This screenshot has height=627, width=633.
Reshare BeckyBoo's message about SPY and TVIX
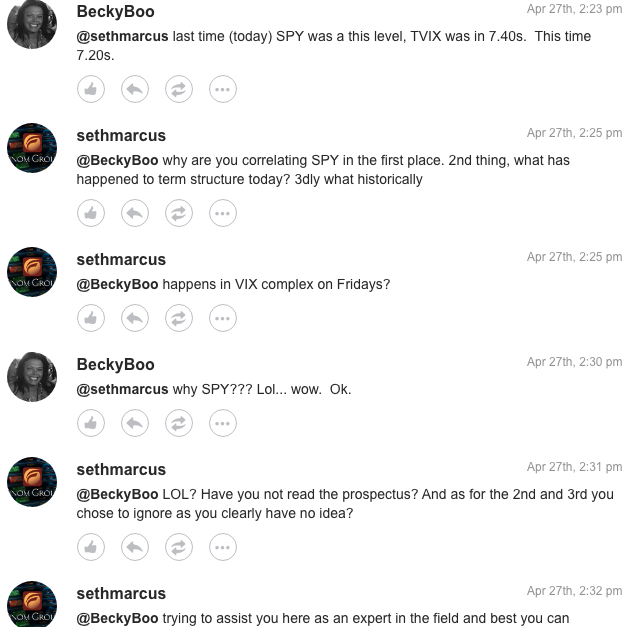(x=179, y=89)
